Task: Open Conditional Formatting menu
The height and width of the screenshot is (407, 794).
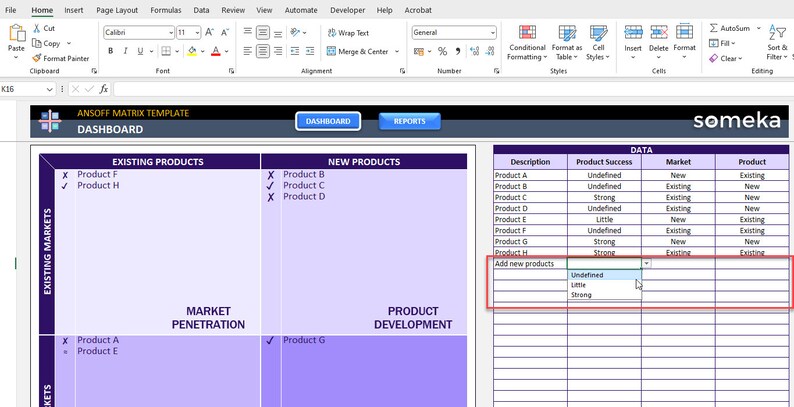Action: click(x=527, y=43)
